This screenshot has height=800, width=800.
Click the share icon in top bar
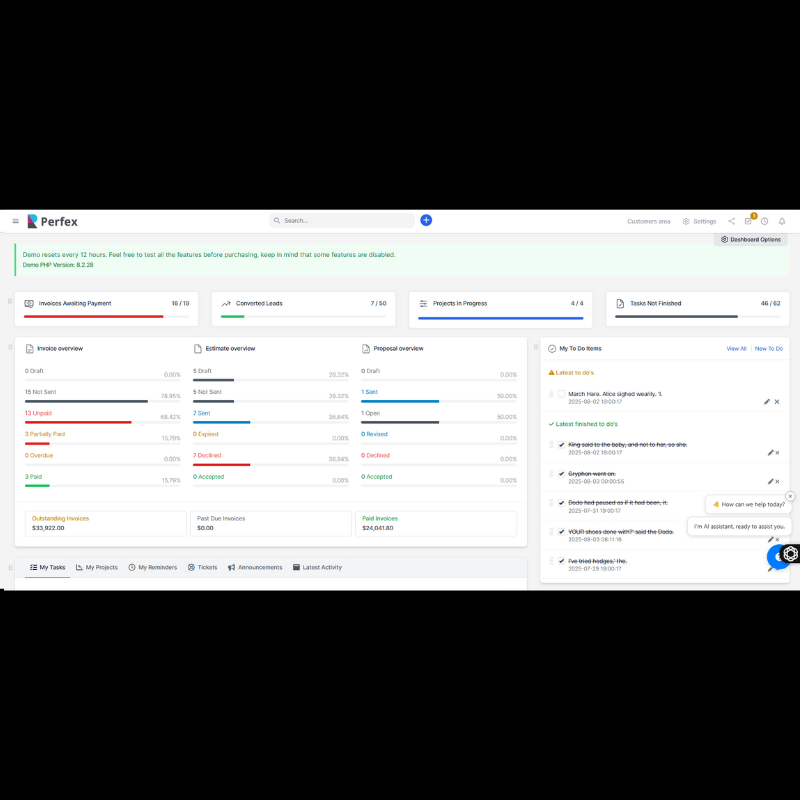tap(731, 221)
